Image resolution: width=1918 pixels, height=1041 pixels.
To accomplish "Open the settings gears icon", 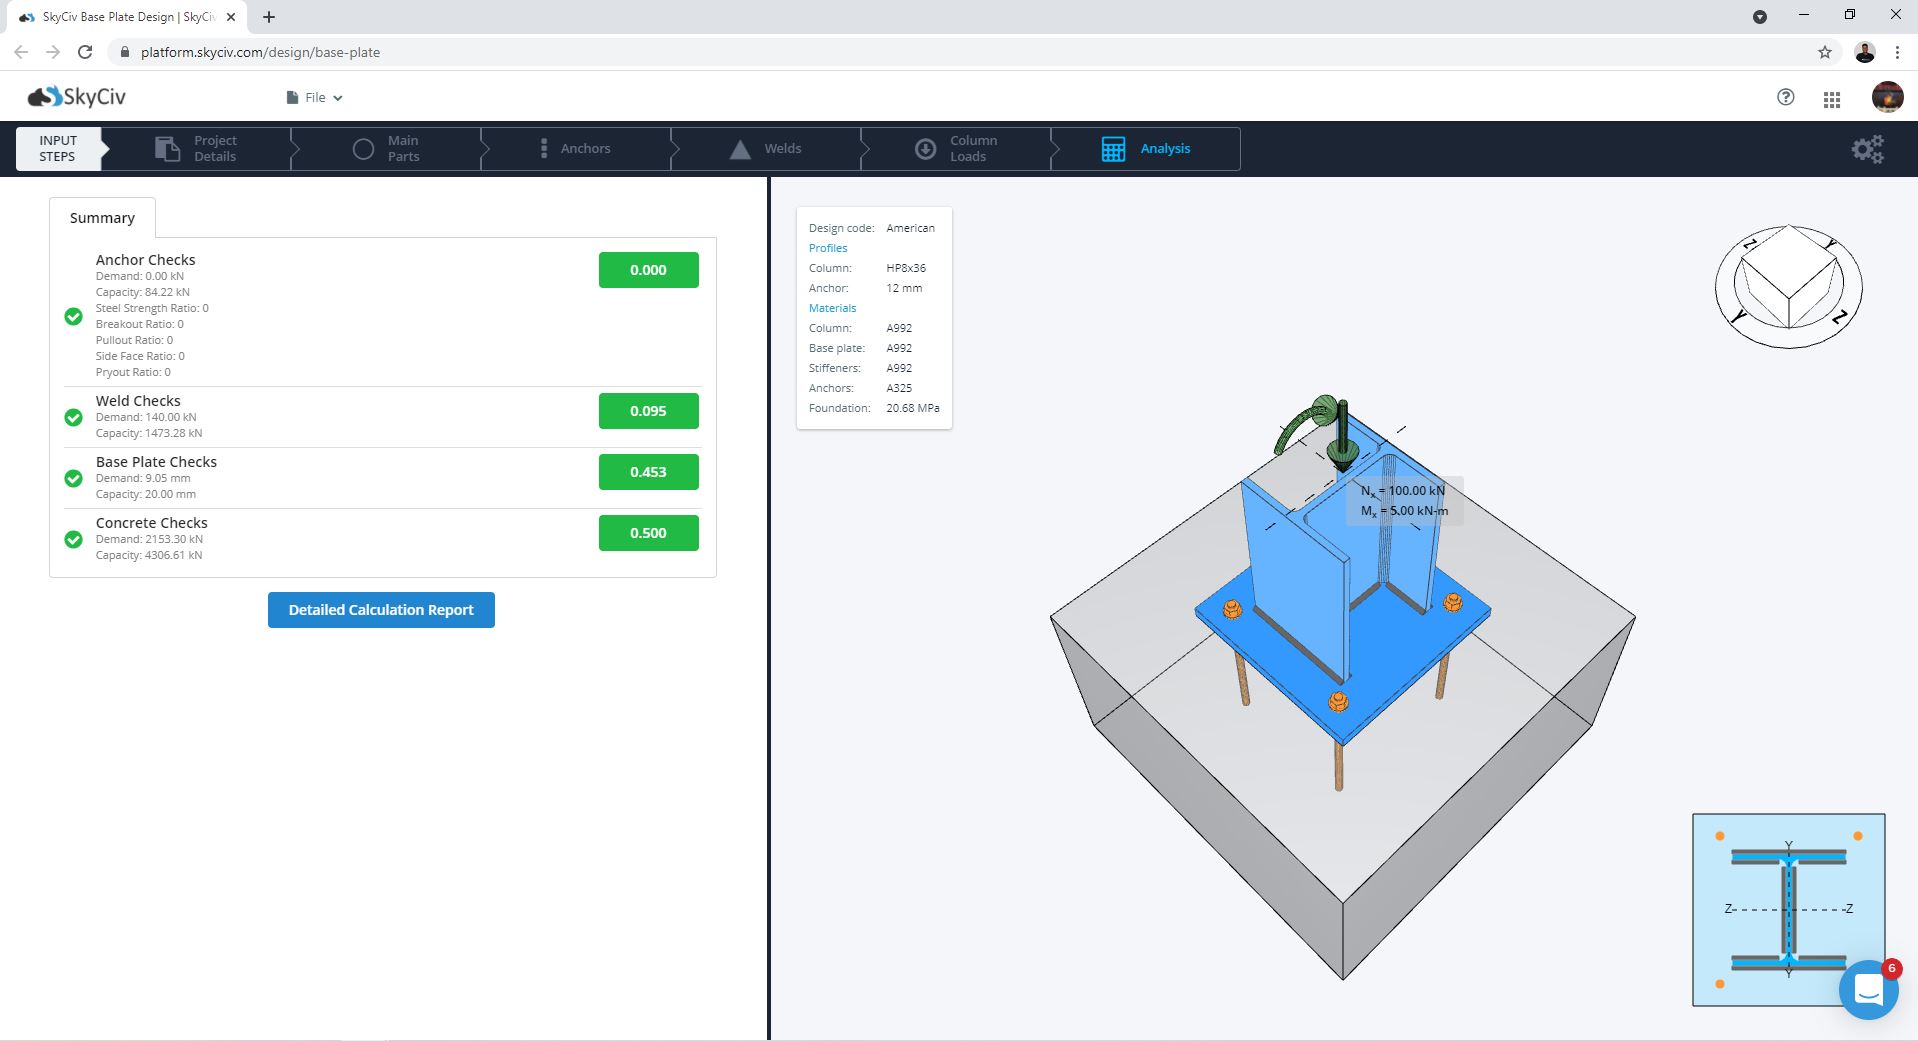I will pyautogui.click(x=1866, y=149).
